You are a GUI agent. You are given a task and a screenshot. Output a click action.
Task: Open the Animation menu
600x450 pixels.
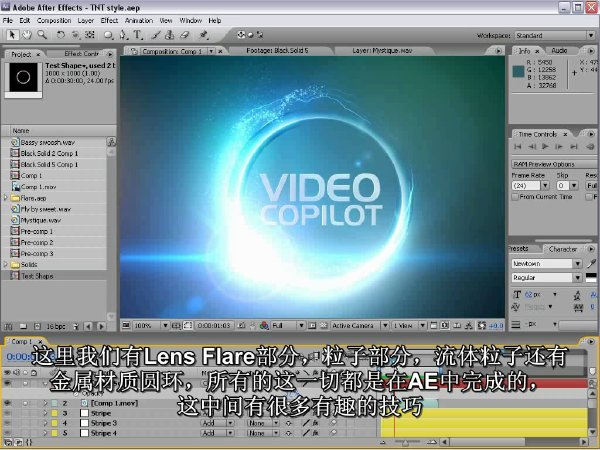pyautogui.click(x=139, y=20)
